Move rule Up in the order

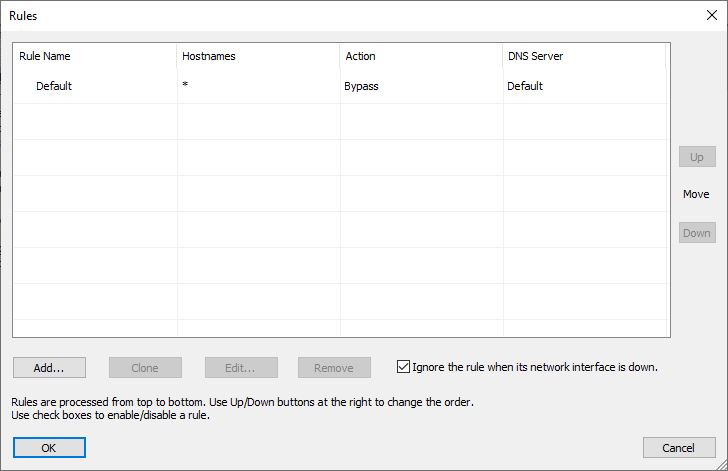(x=697, y=157)
